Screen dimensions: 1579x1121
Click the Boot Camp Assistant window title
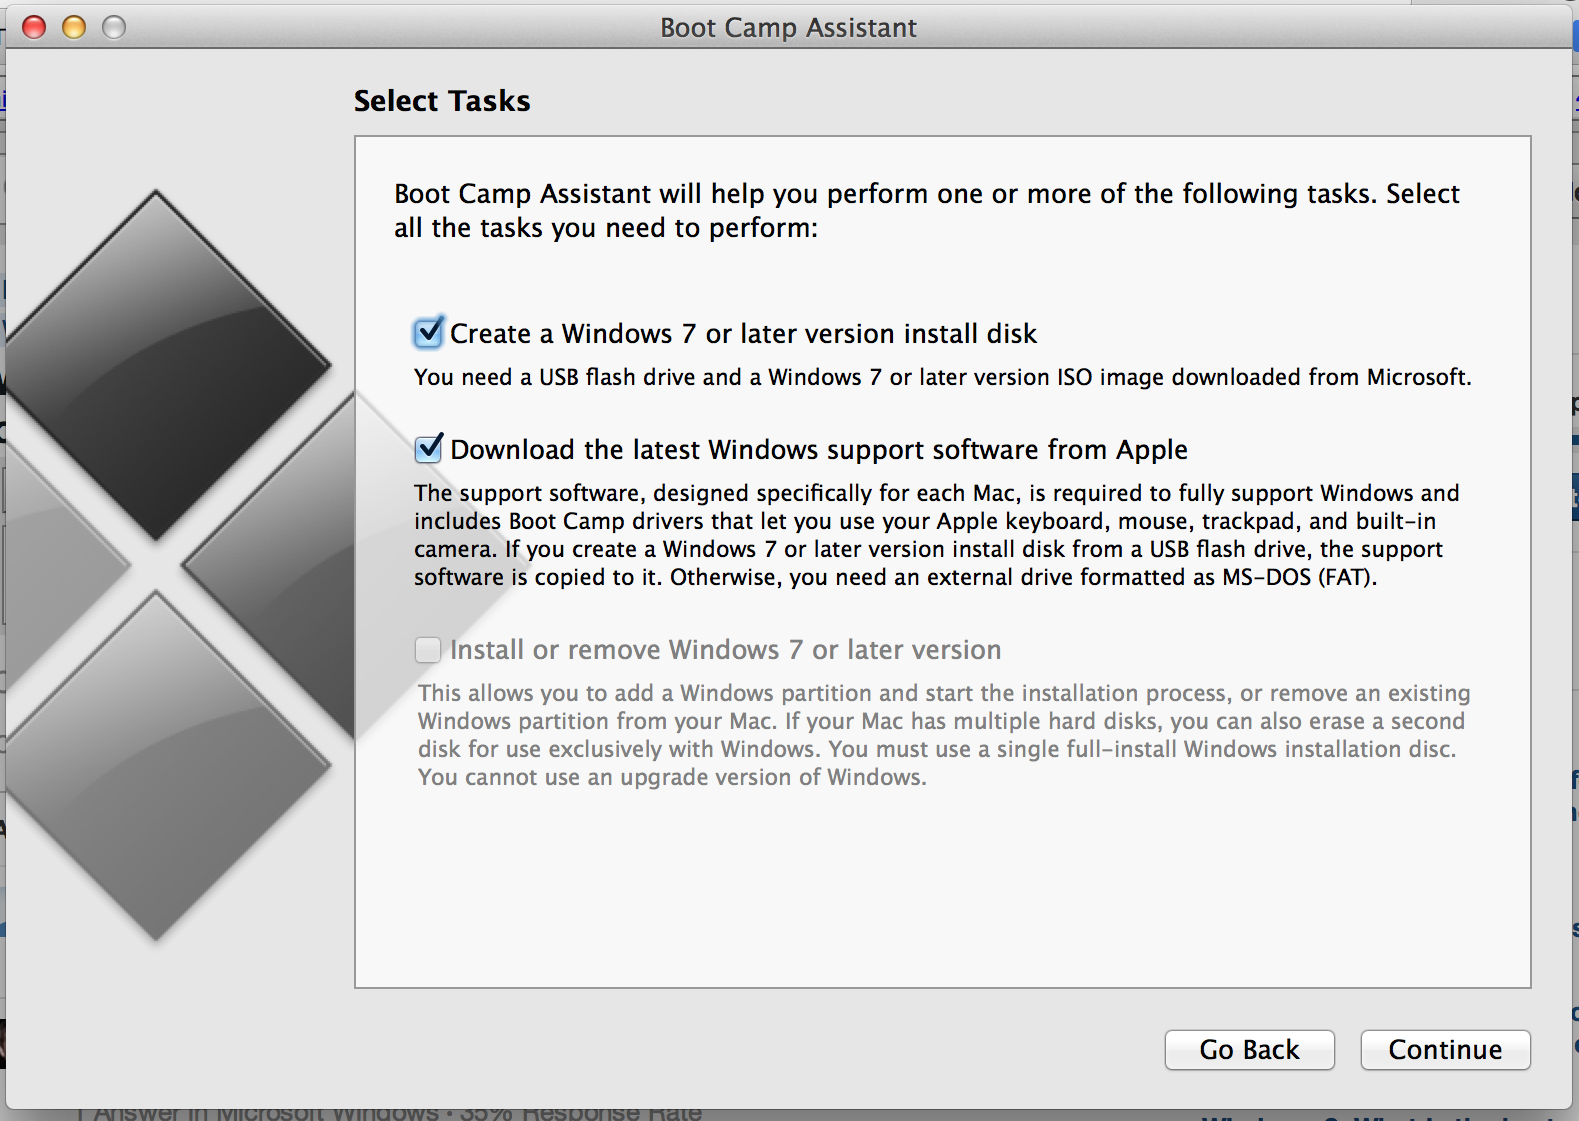click(x=788, y=27)
